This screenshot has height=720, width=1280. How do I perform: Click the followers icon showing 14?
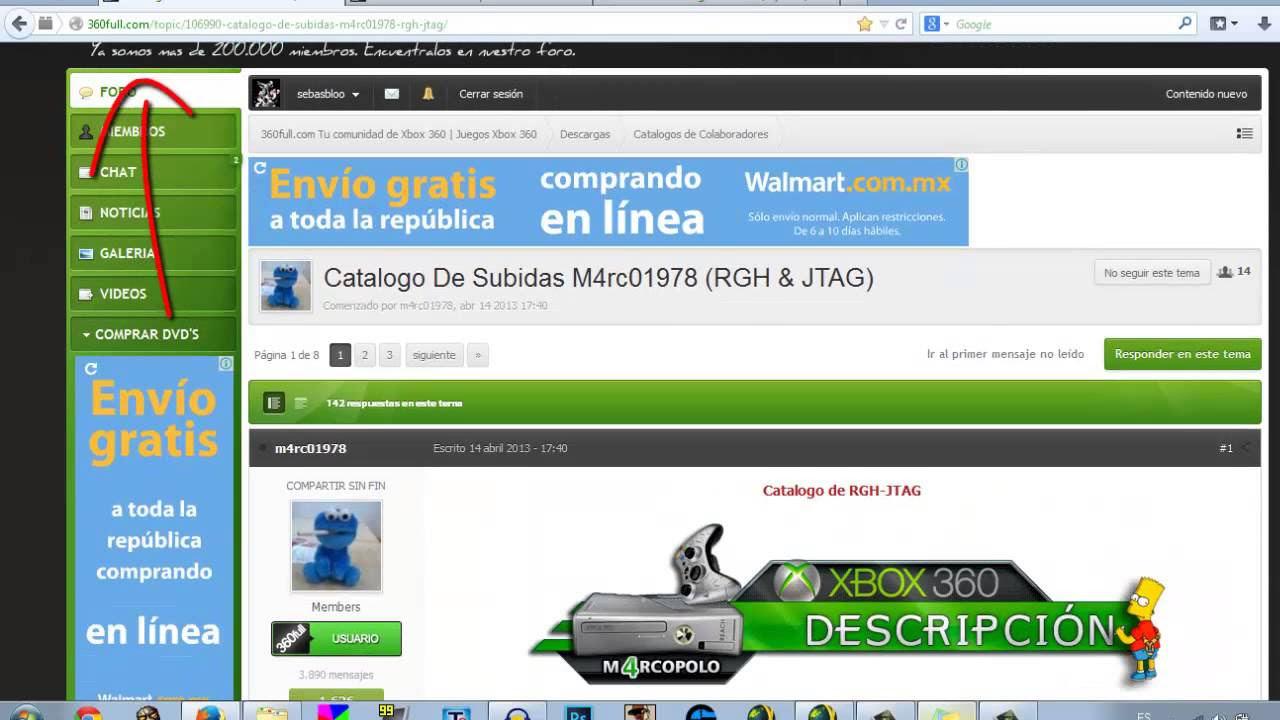pyautogui.click(x=1225, y=272)
